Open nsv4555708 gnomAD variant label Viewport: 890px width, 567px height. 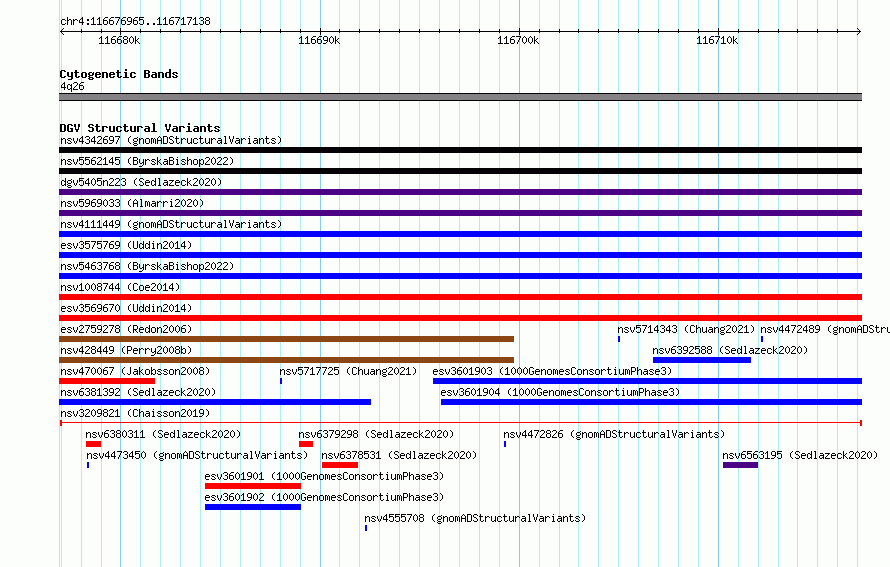(475, 518)
